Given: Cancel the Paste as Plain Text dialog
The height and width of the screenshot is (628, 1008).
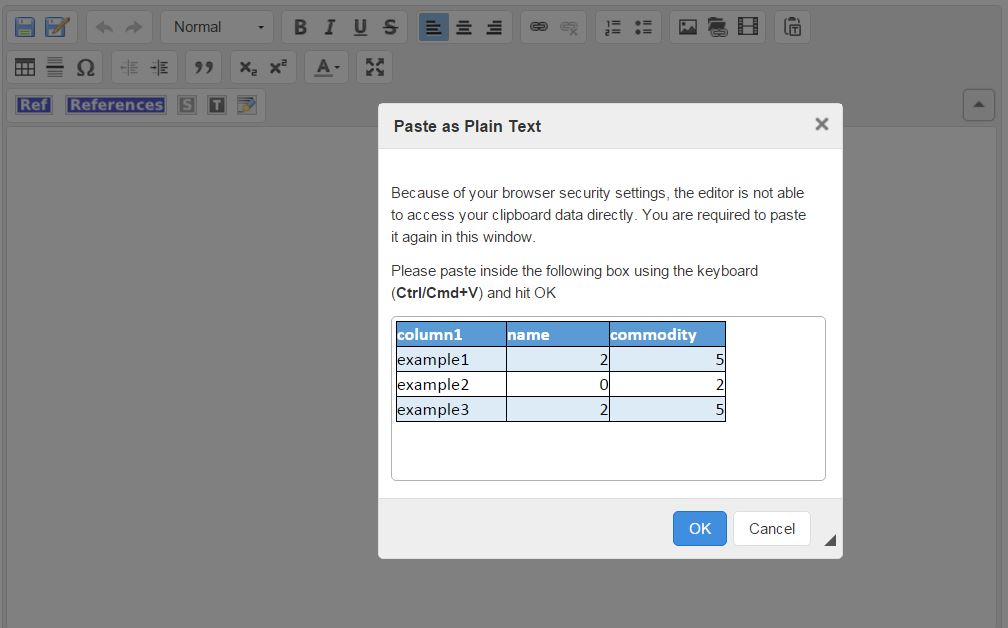Looking at the screenshot, I should [771, 528].
